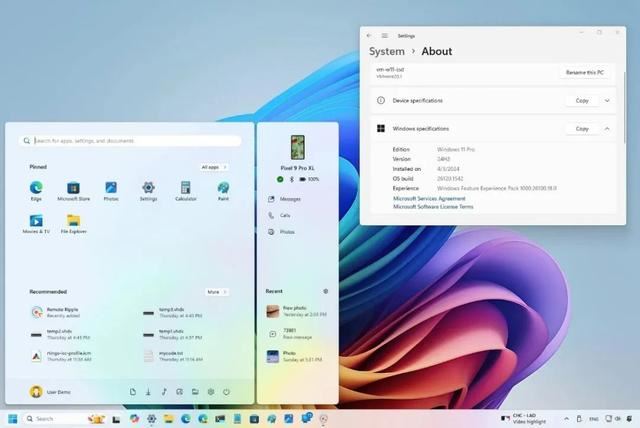Open Music folder icon in Start footer

pos(164,392)
